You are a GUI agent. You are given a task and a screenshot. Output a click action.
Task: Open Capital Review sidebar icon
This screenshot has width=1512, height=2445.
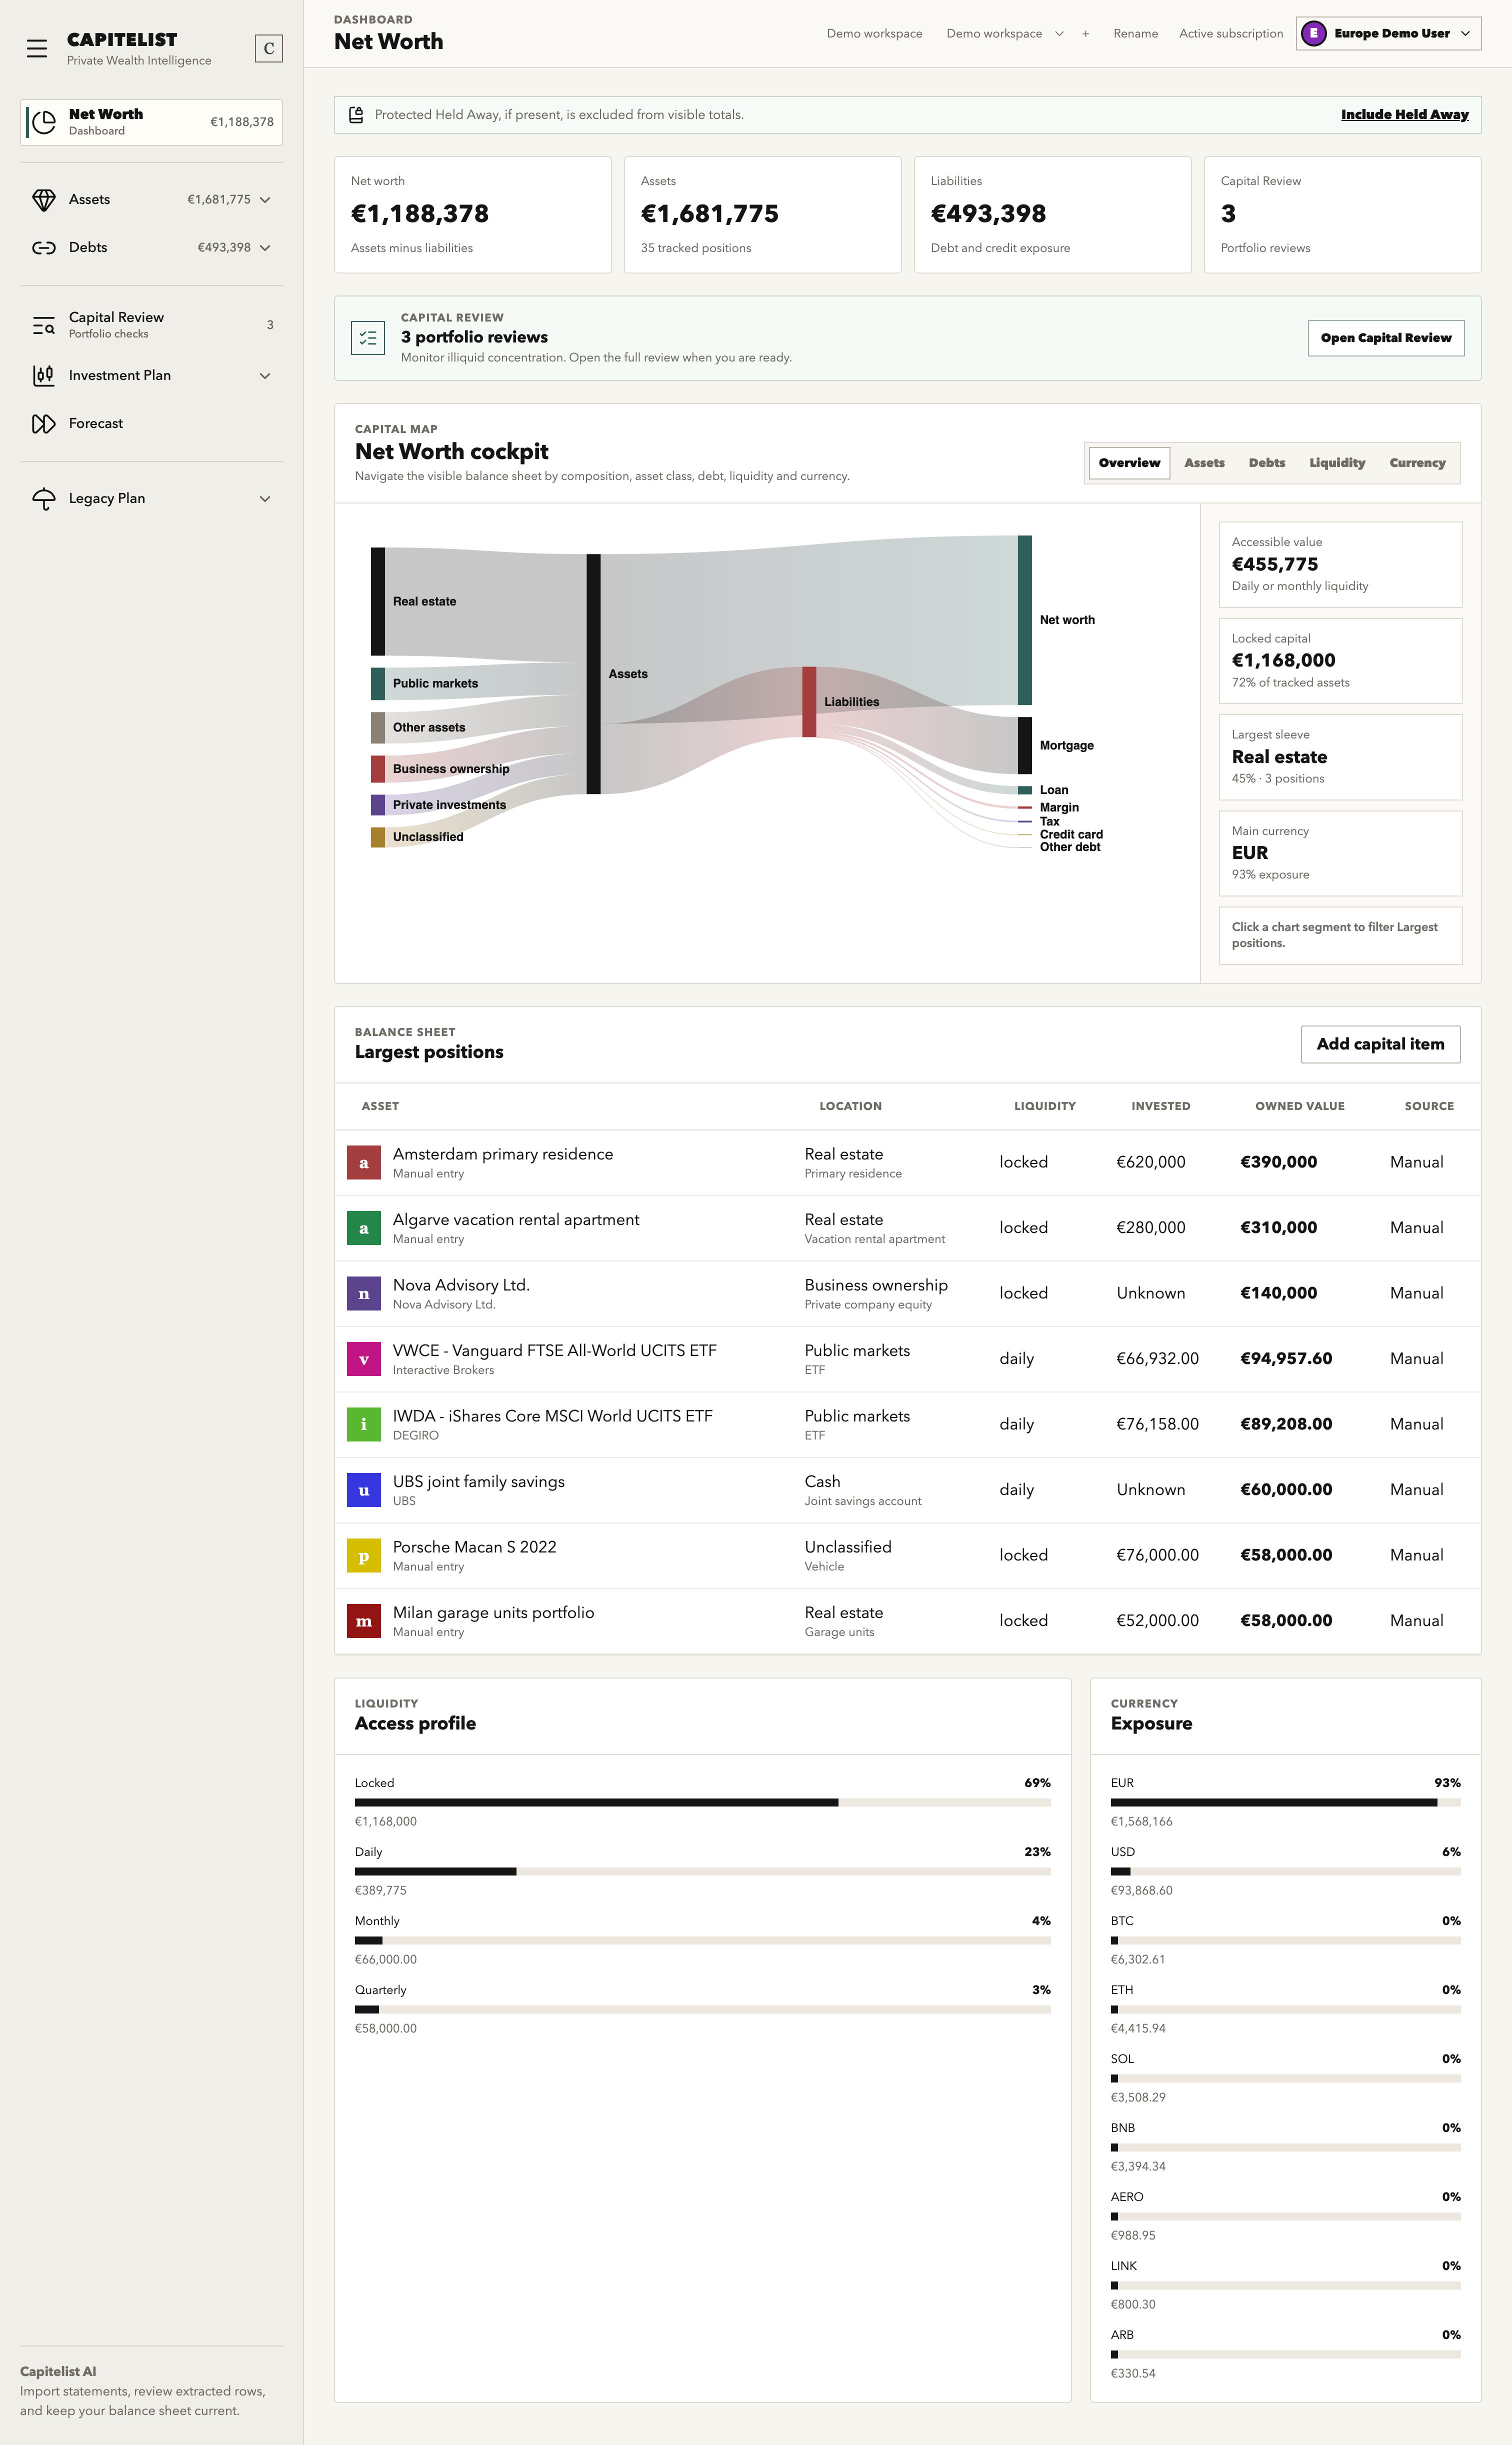[44, 325]
